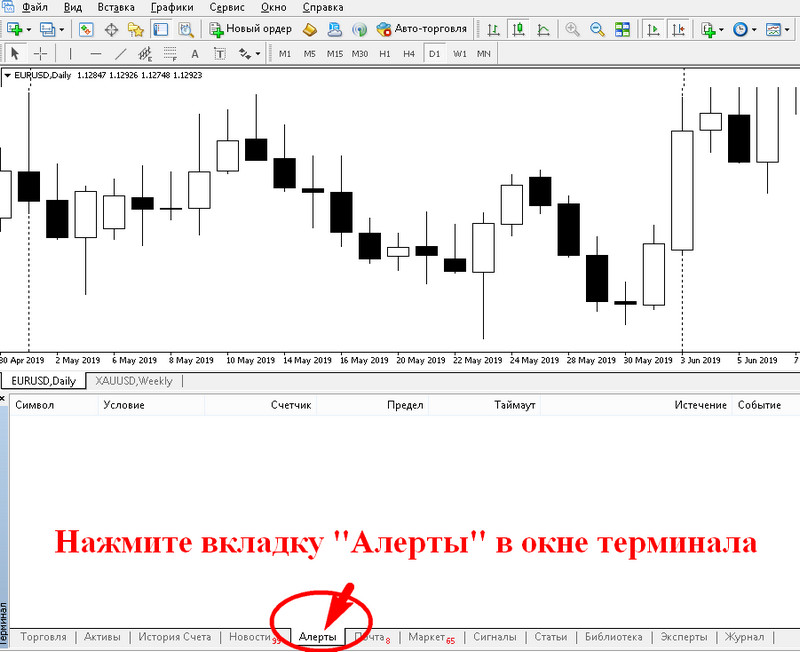Viewport: 800px width, 652px height.
Task: Select the equidistant channel tool
Action: 145,54
